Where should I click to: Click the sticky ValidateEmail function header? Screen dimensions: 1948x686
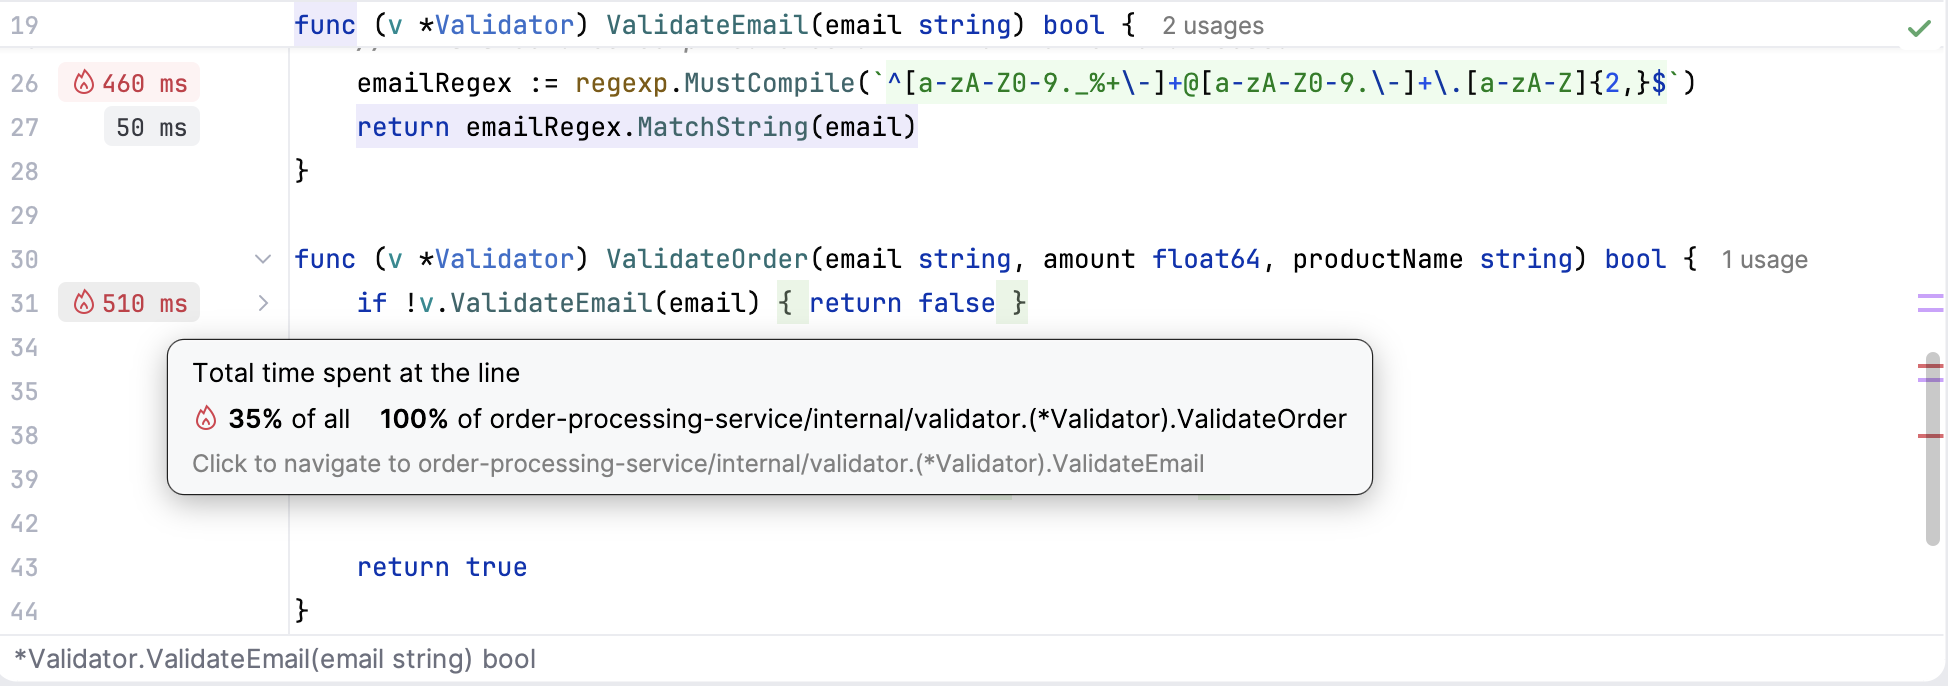714,25
